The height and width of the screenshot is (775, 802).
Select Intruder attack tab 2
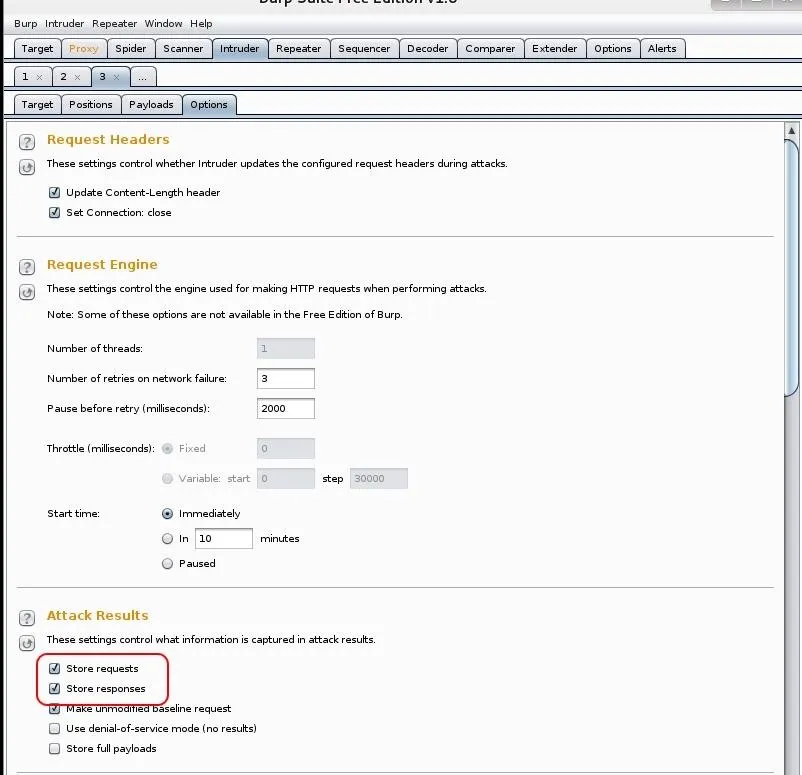coord(63,77)
